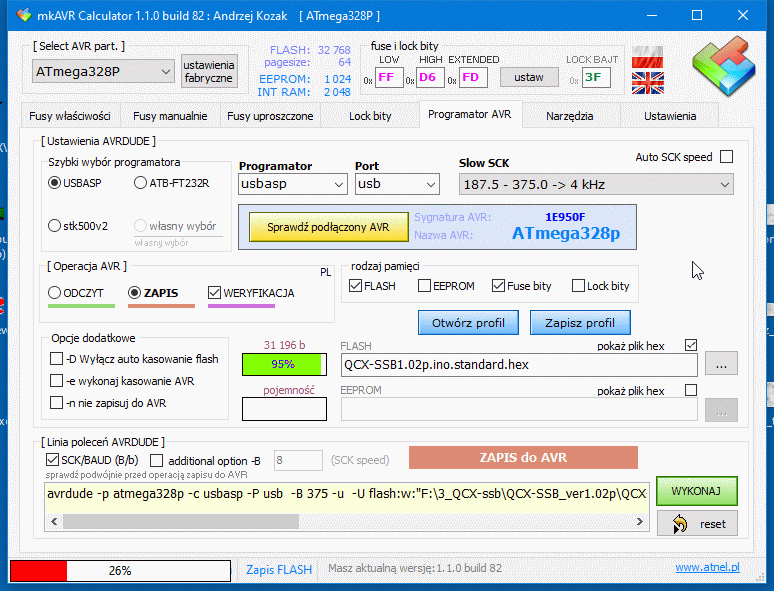Click LOW fuse value field FF
The image size is (774, 591).
pos(389,78)
